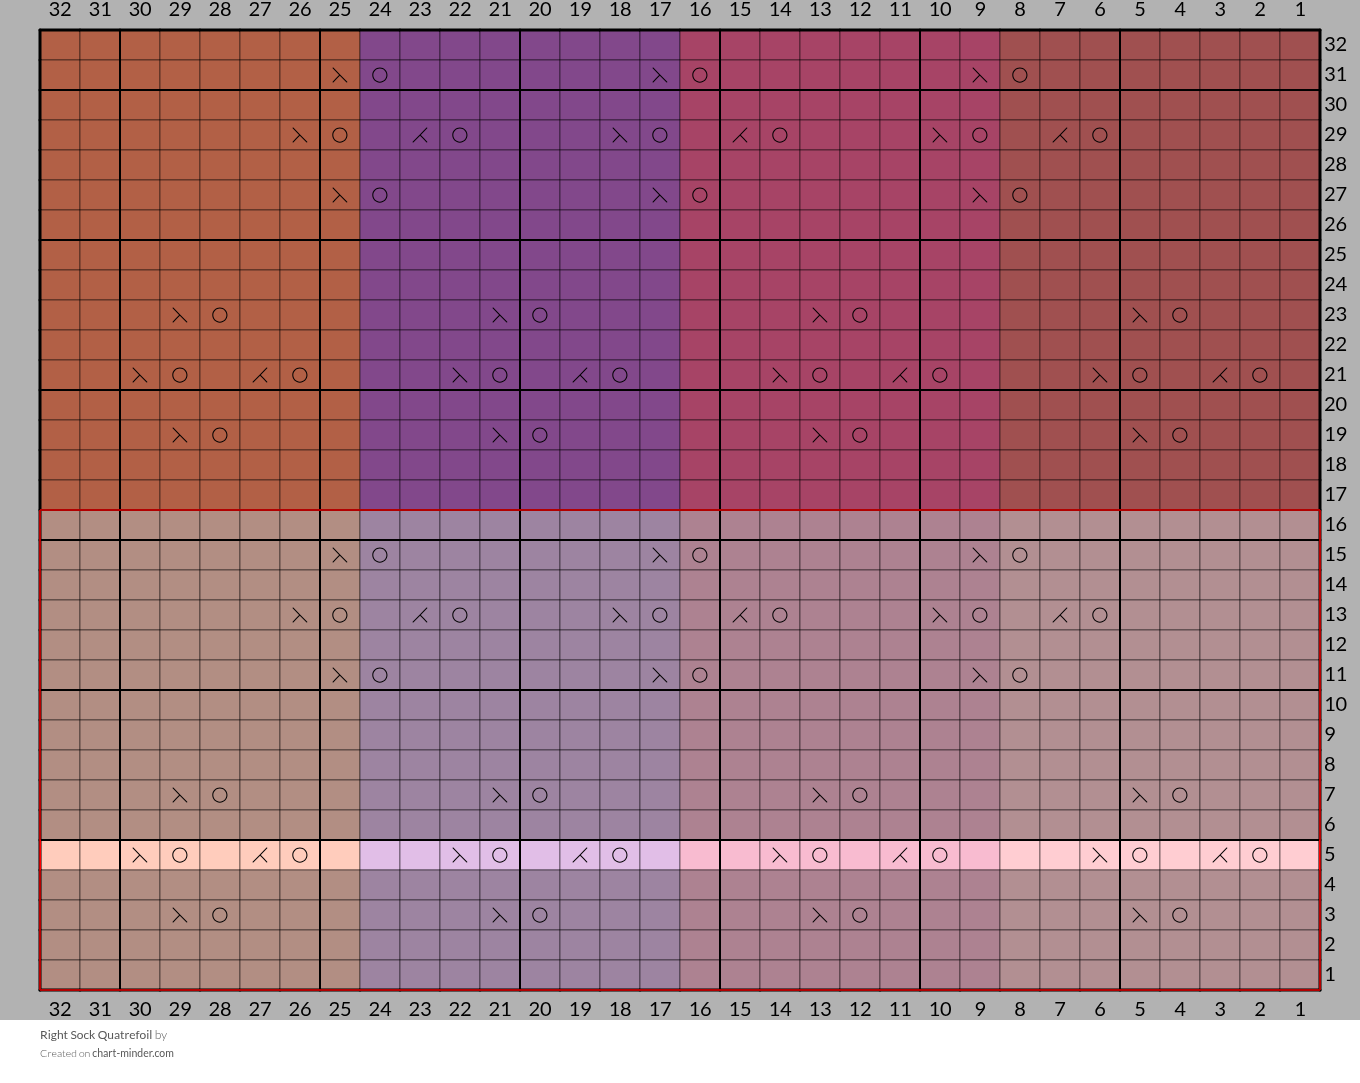Click column number 16 along the top
1360x1083 pixels.
(x=700, y=10)
